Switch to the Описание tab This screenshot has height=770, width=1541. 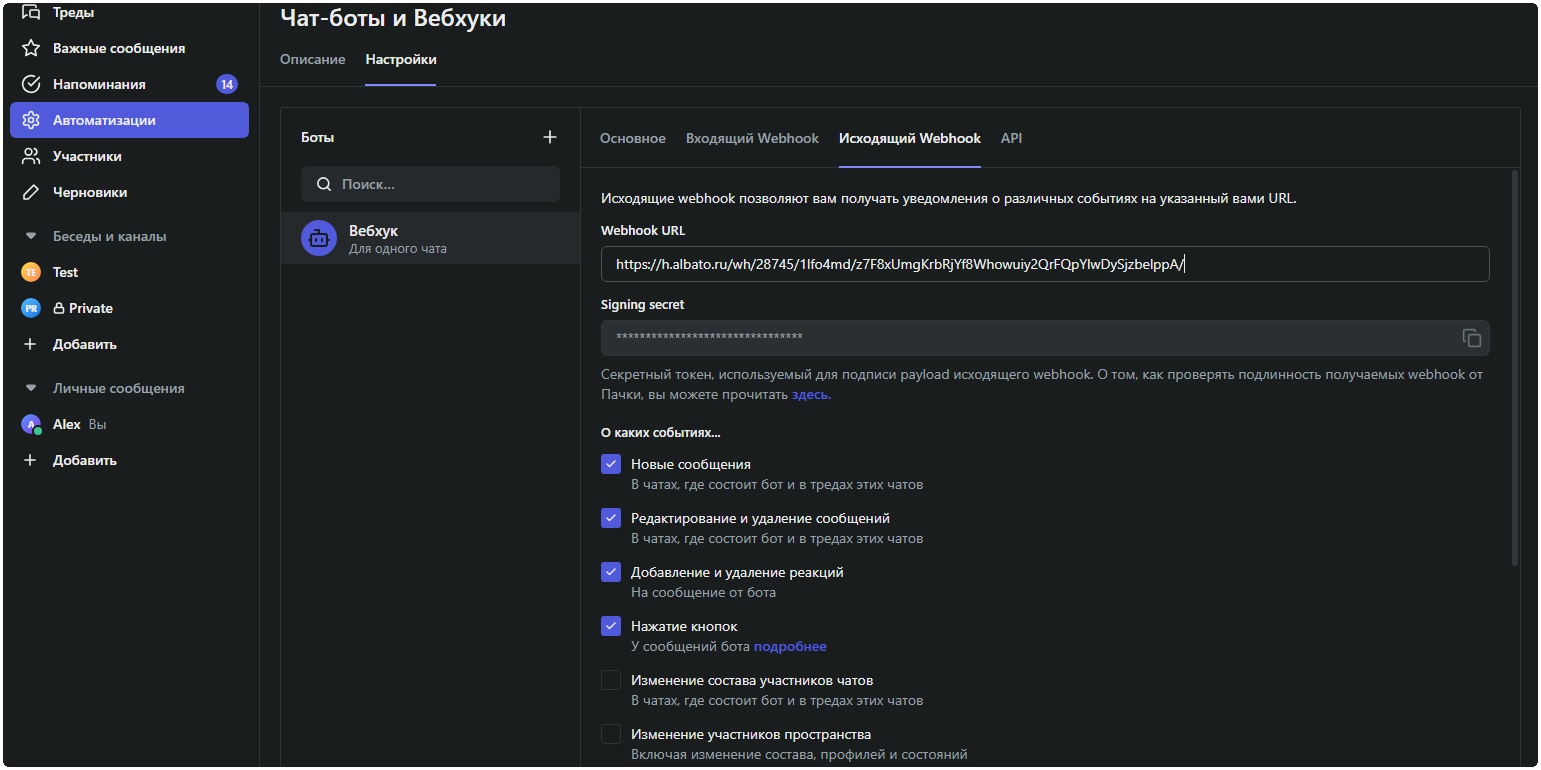coord(312,59)
